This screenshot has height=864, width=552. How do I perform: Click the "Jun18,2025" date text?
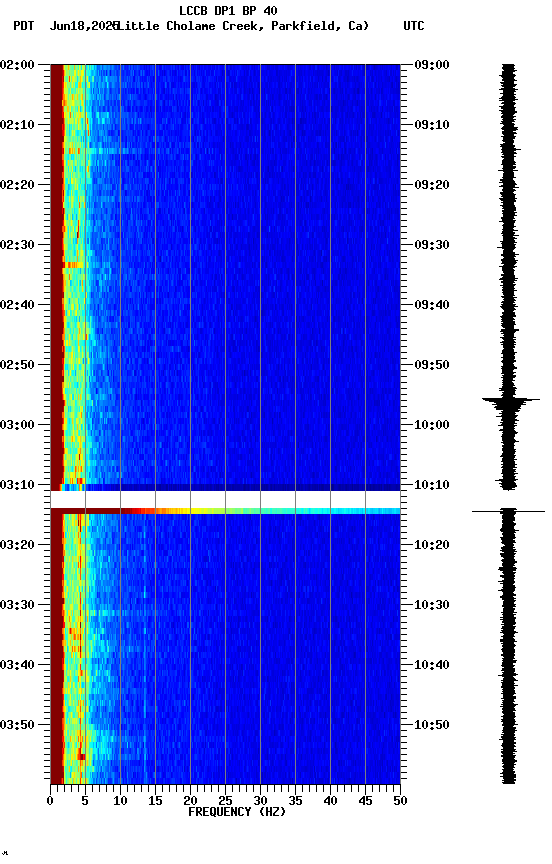point(84,26)
